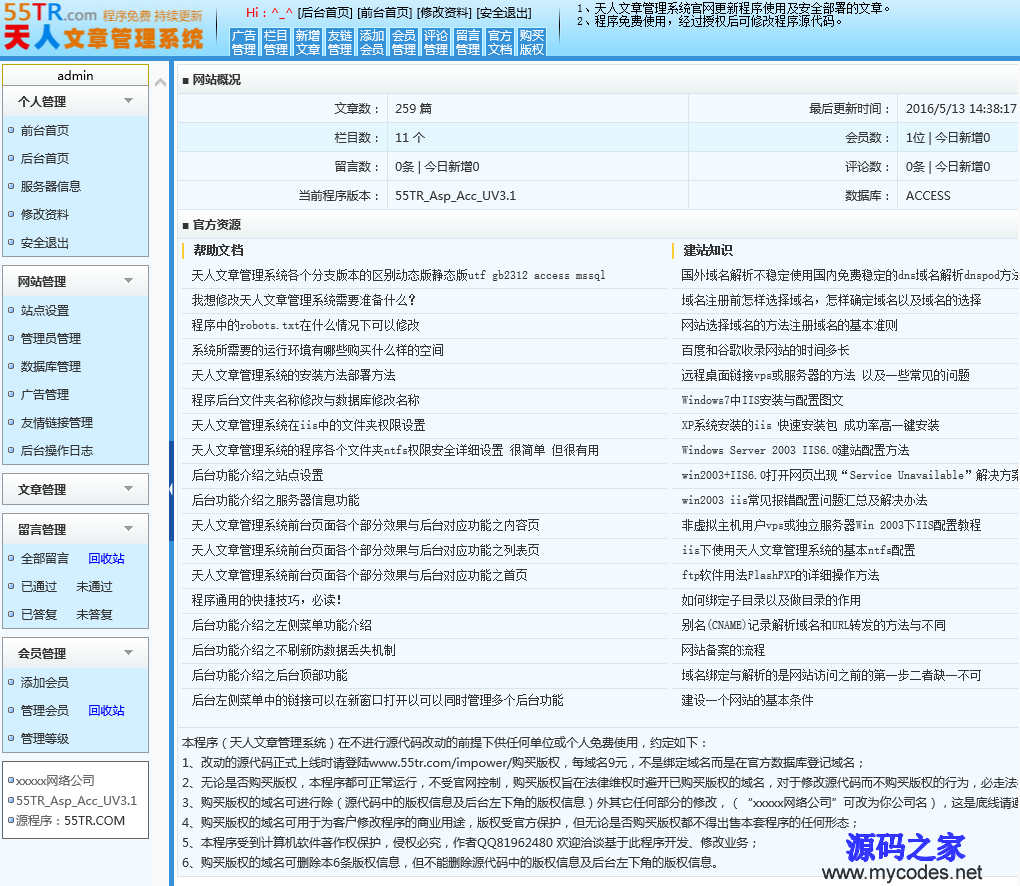This screenshot has width=1020, height=886.
Task: Click the [后台首页] header link
Action: (325, 12)
